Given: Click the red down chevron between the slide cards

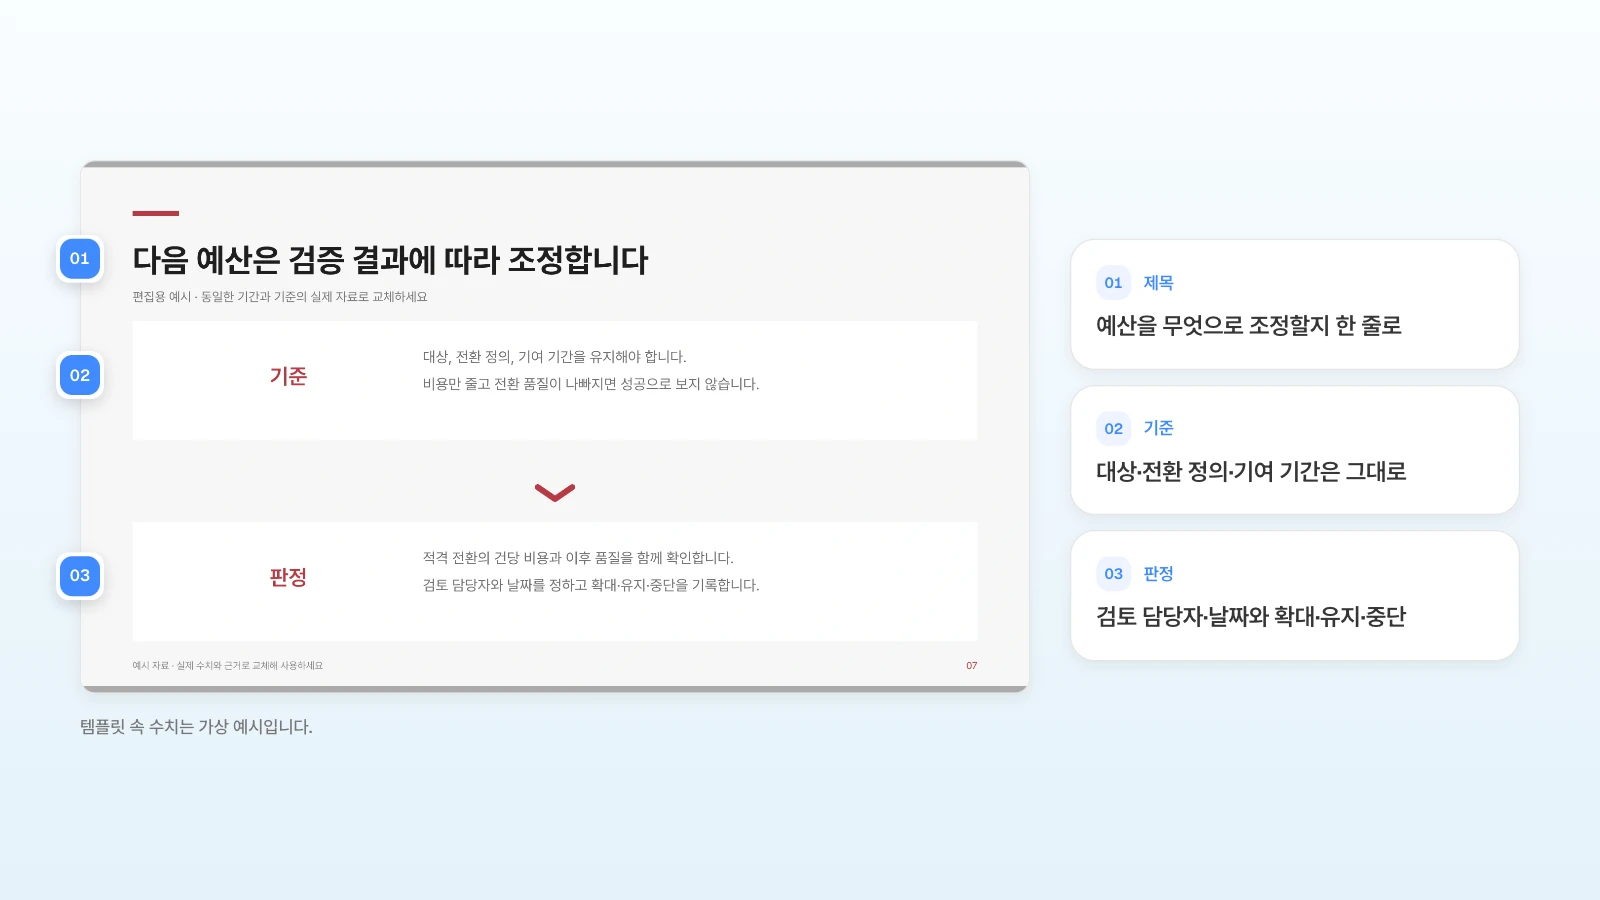Looking at the screenshot, I should (x=555, y=492).
